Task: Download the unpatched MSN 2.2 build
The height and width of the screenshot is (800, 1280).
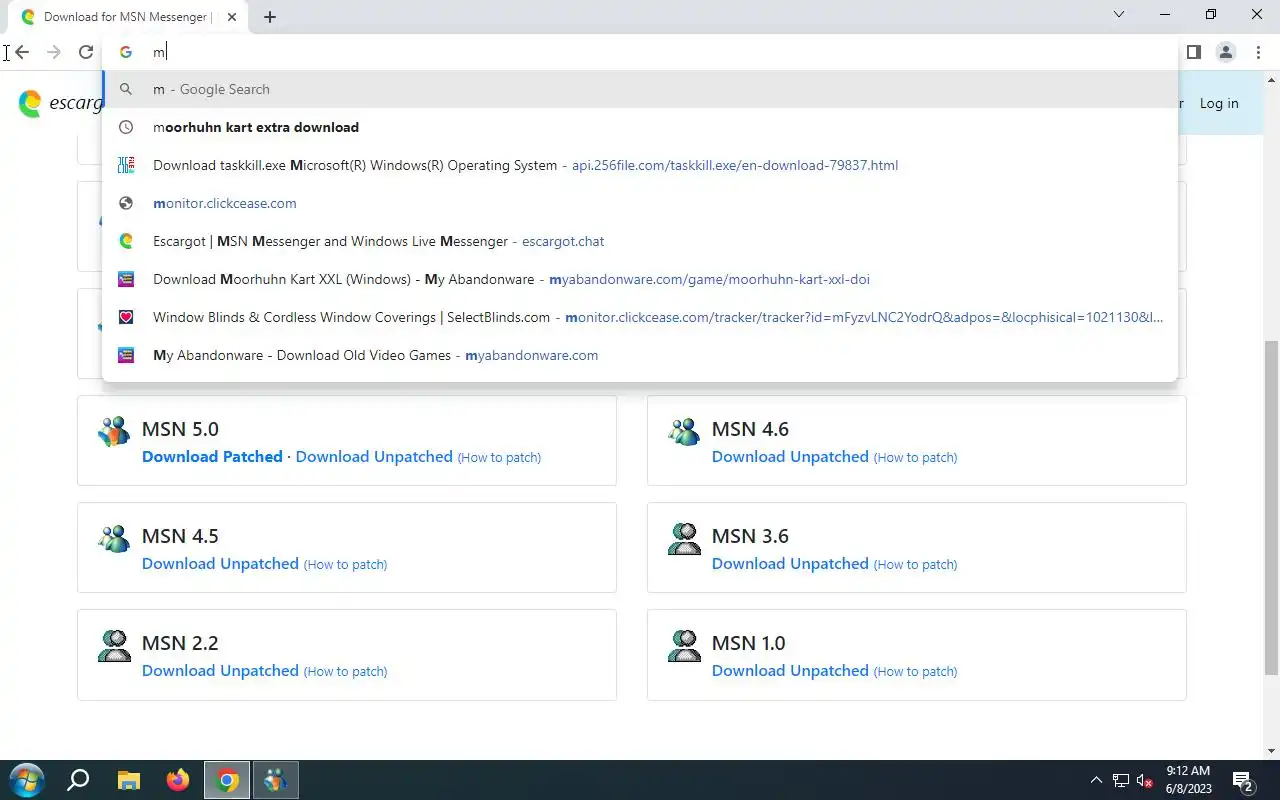Action: point(220,670)
